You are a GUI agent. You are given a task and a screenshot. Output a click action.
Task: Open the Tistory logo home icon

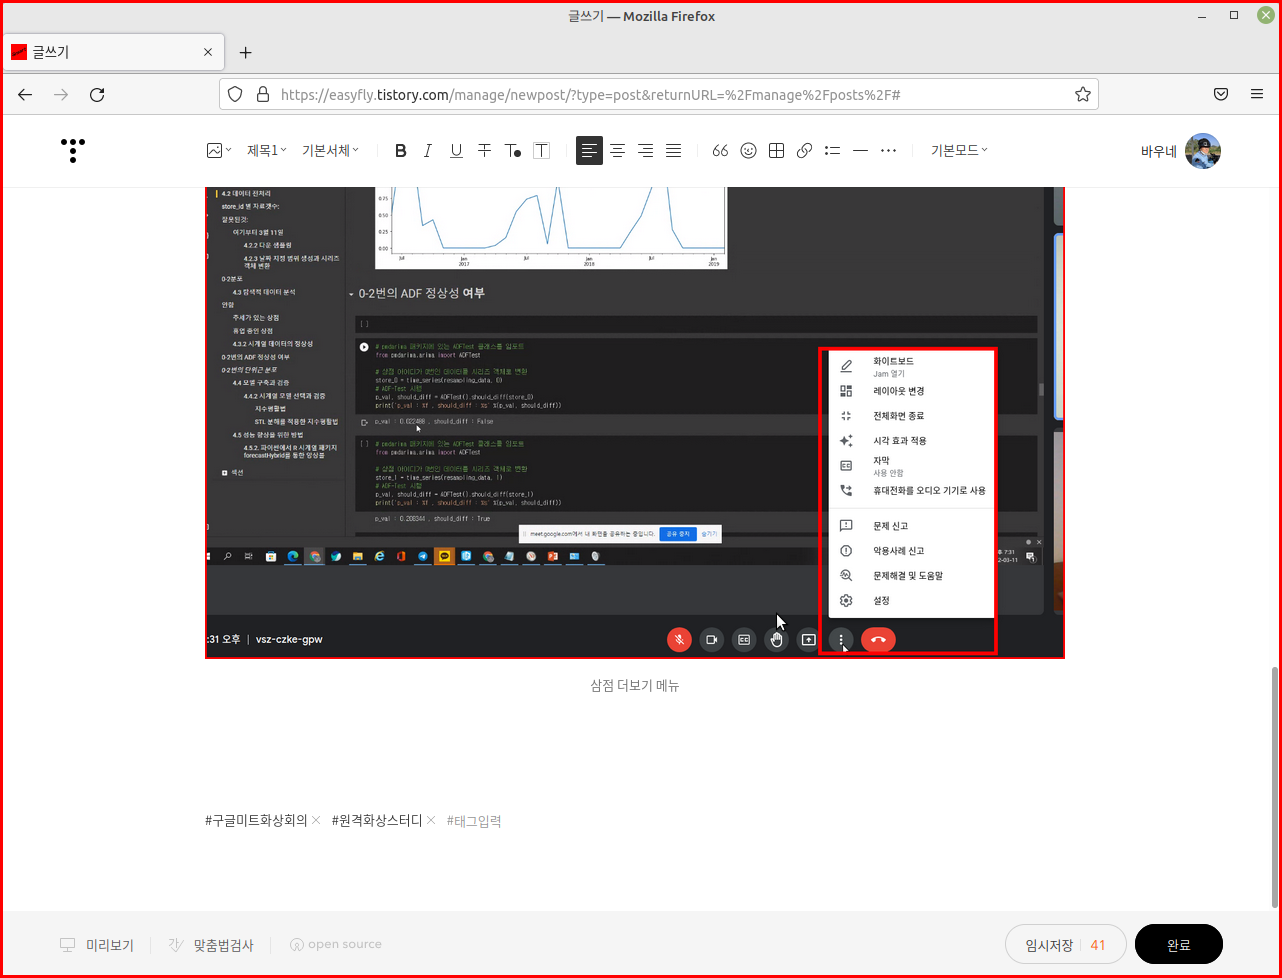73,150
